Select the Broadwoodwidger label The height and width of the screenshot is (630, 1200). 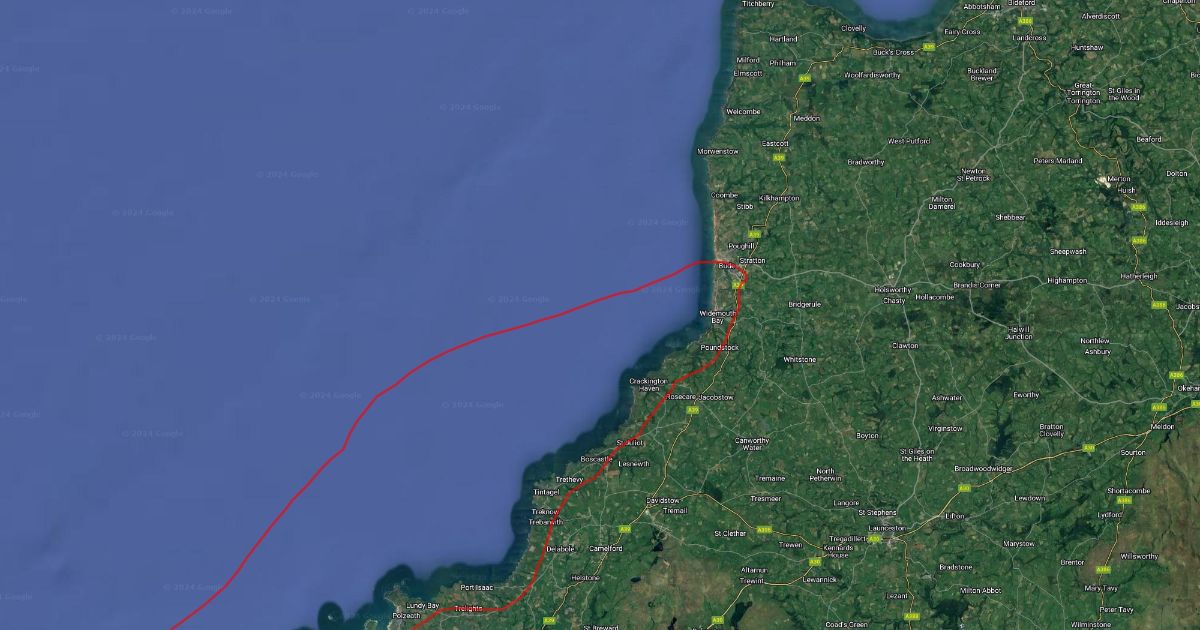click(x=984, y=468)
